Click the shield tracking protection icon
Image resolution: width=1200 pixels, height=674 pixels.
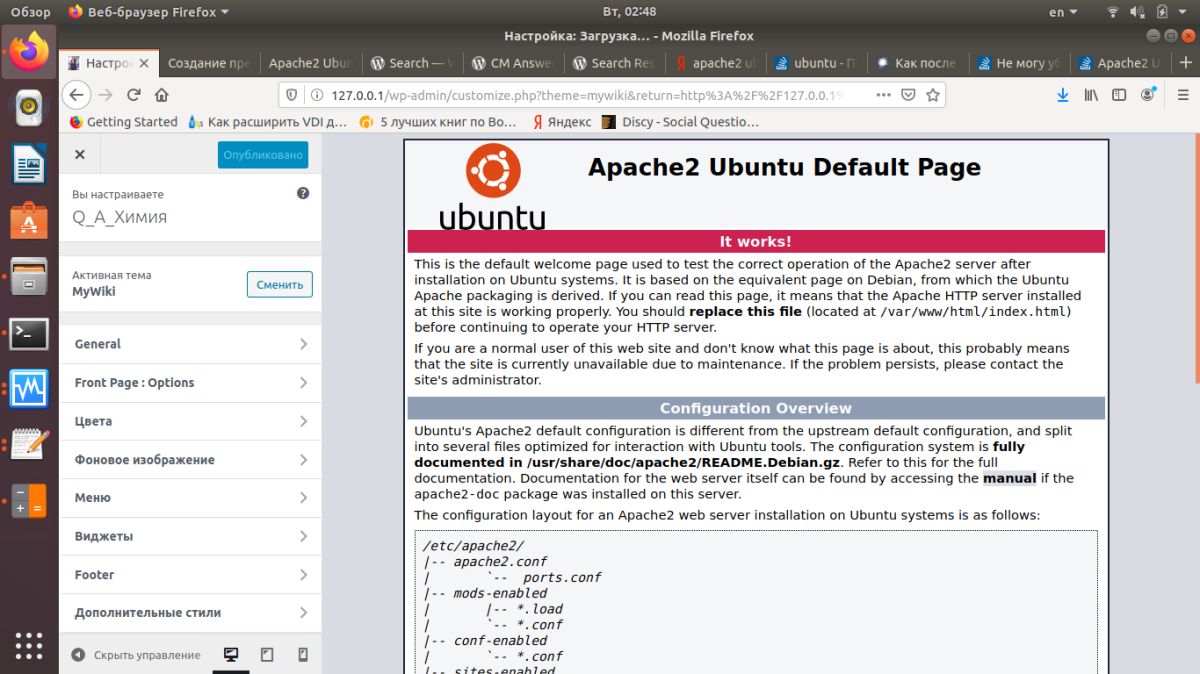pos(292,95)
